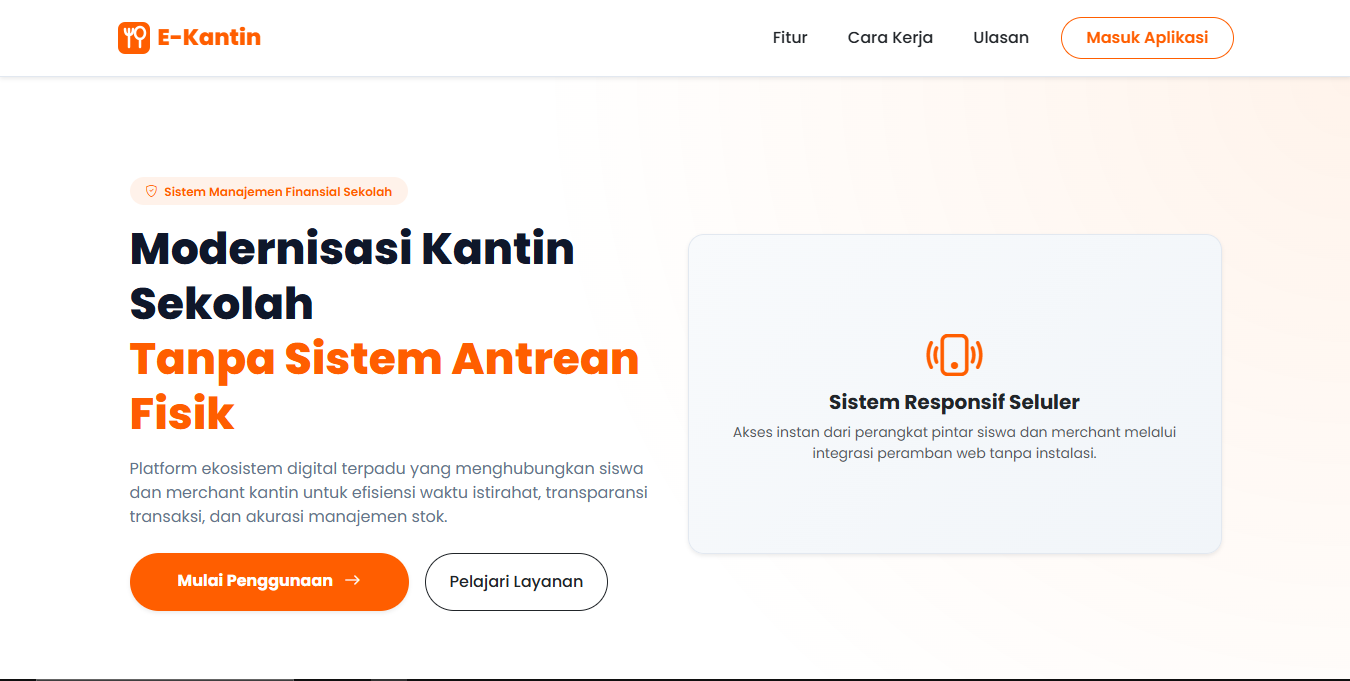This screenshot has height=681, width=1350.
Task: Open the Fitur navigation link
Action: click(790, 38)
